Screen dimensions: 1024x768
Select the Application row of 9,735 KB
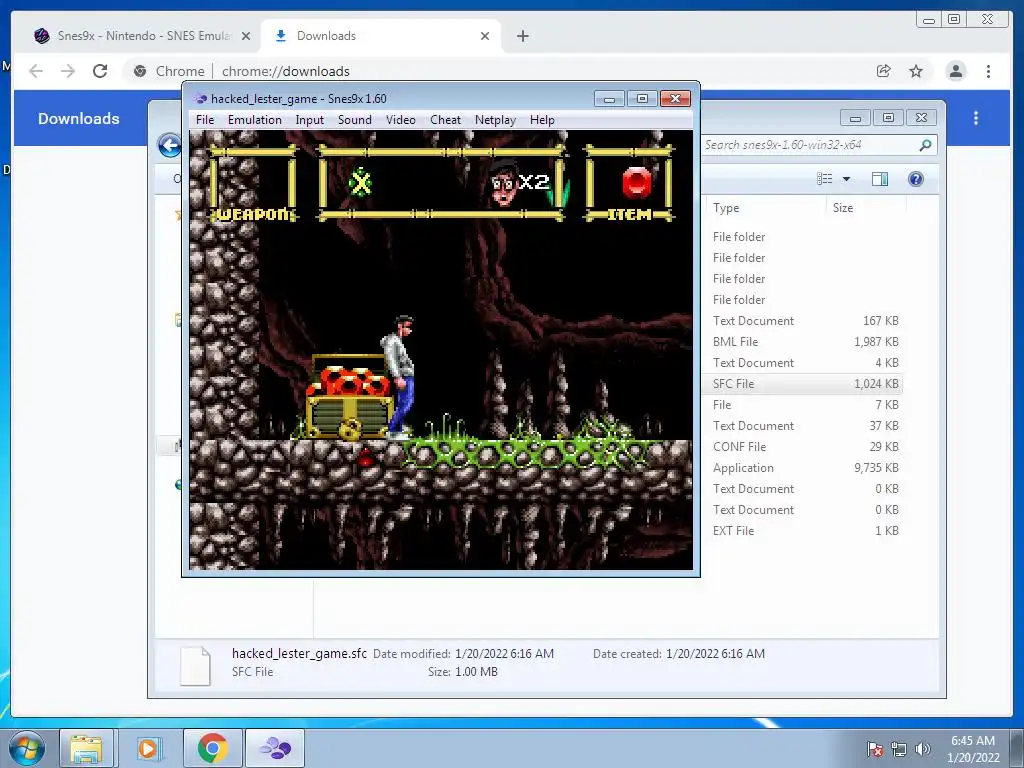click(x=803, y=468)
